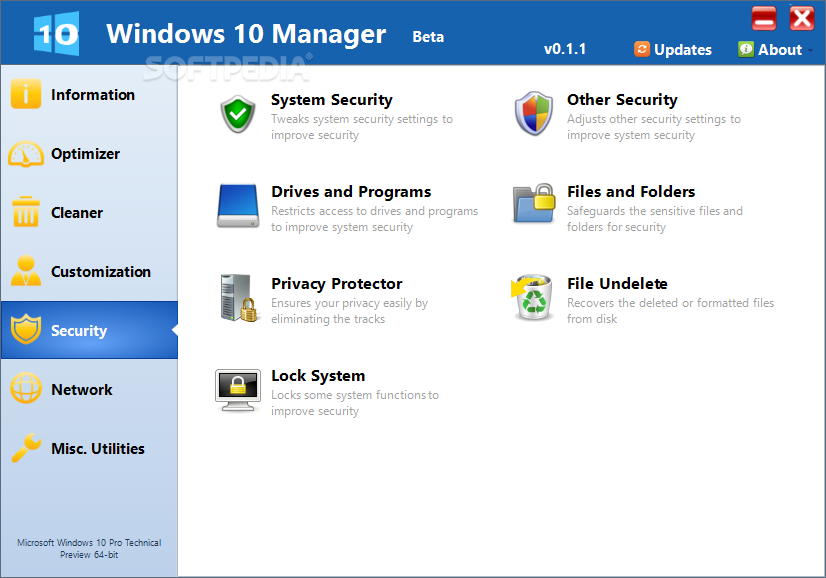Screen dimensions: 826x578
Task: Click the Drives and Programs drive icon
Action: 238,206
